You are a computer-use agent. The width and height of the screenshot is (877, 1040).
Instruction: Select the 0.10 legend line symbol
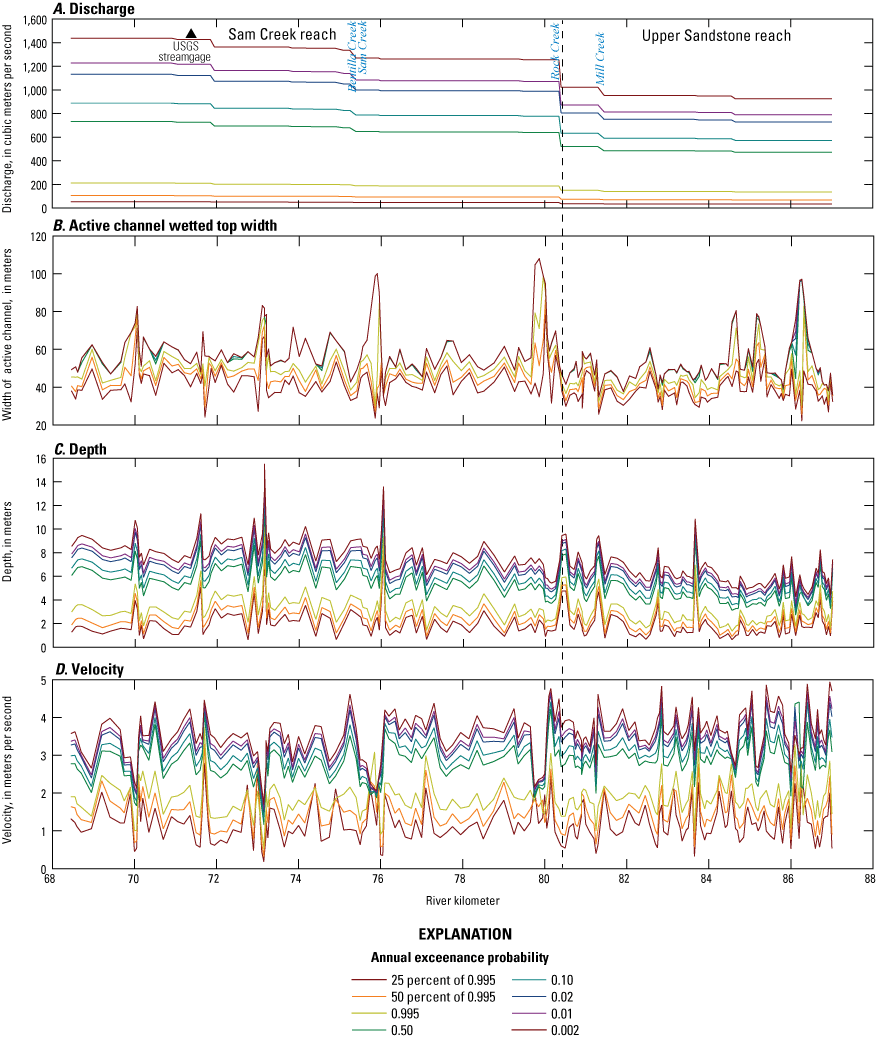point(528,980)
